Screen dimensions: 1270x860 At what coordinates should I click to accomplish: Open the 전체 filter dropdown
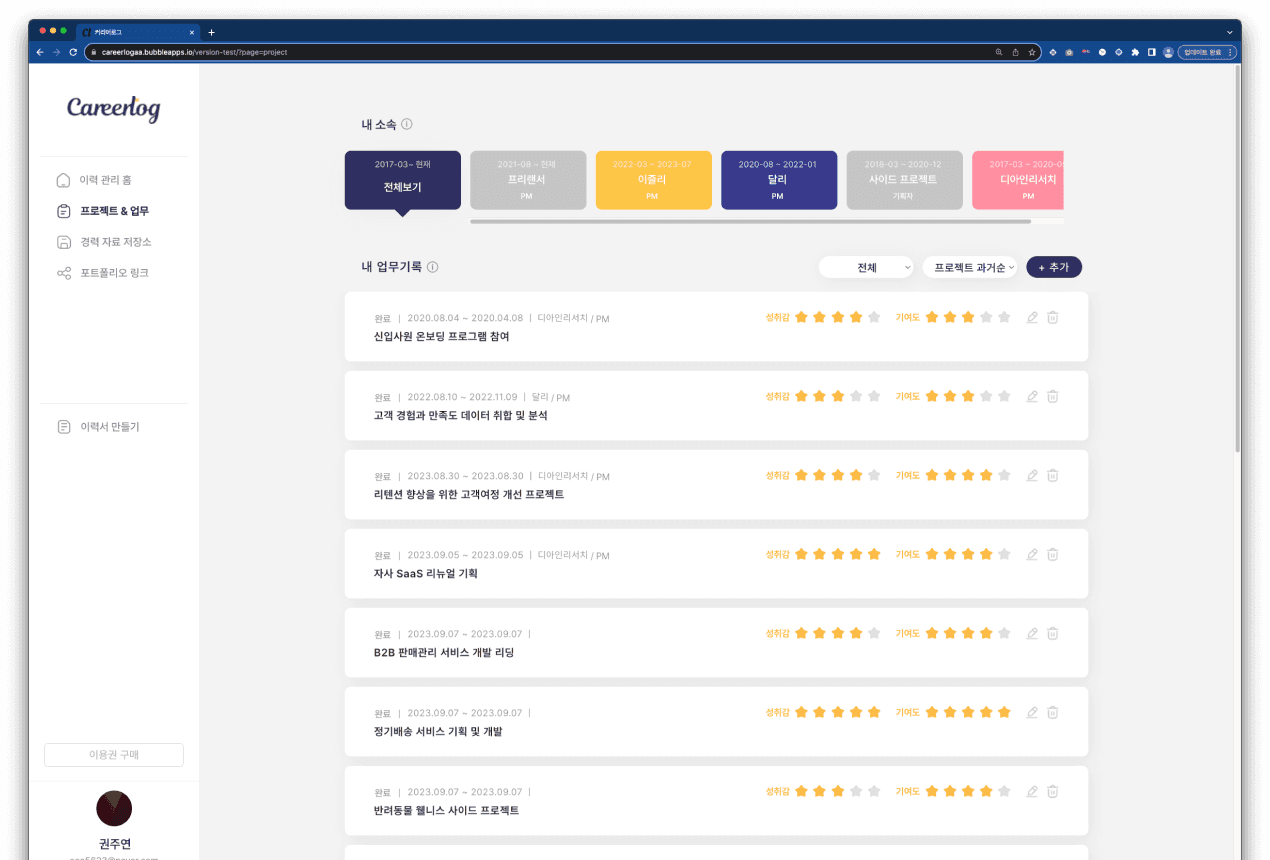tap(867, 267)
